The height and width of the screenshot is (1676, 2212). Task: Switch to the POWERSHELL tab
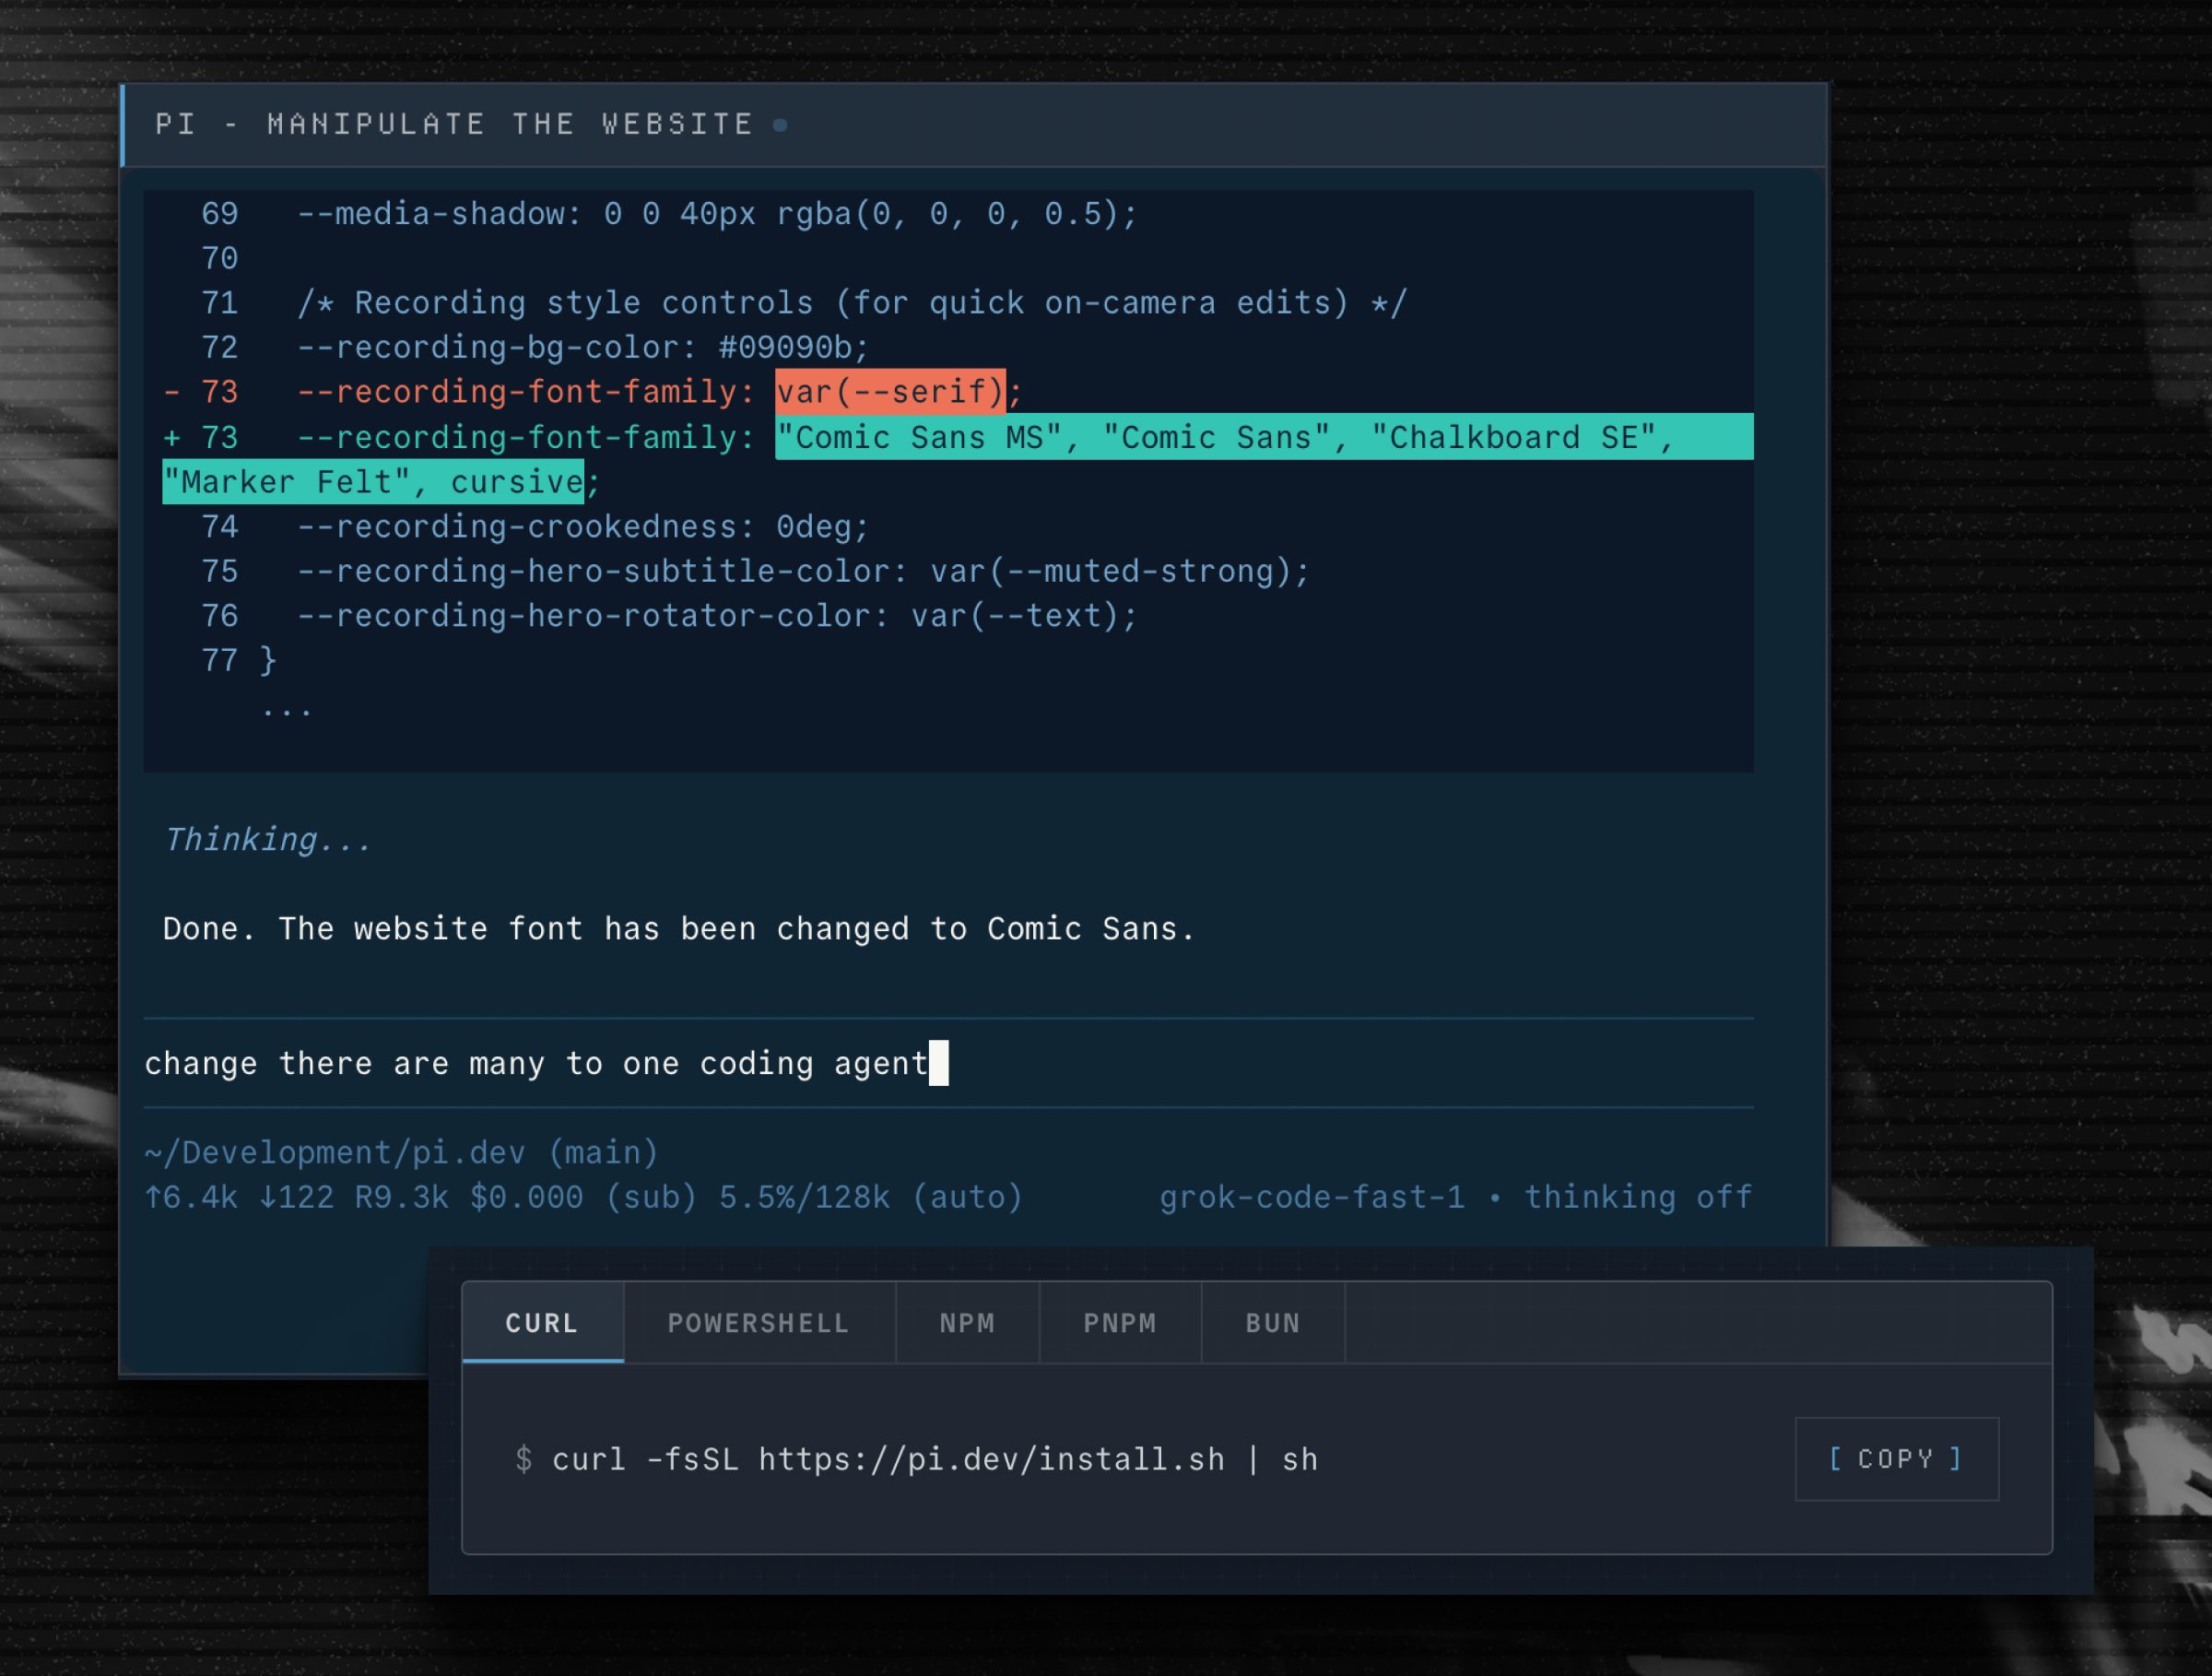(x=759, y=1322)
